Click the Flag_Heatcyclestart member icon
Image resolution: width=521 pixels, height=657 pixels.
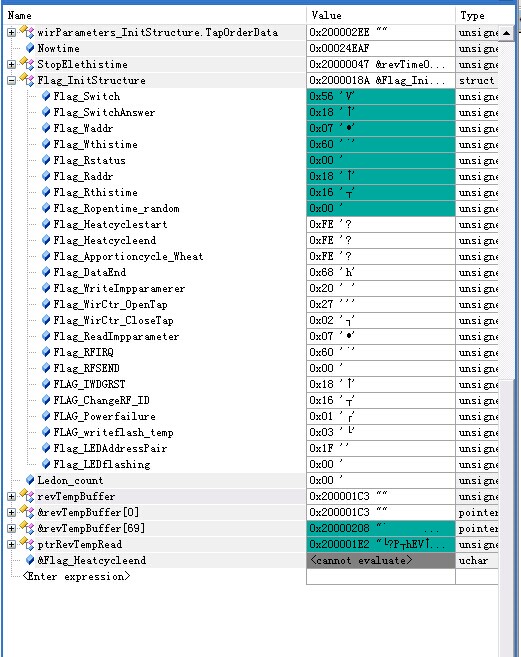coord(46,224)
